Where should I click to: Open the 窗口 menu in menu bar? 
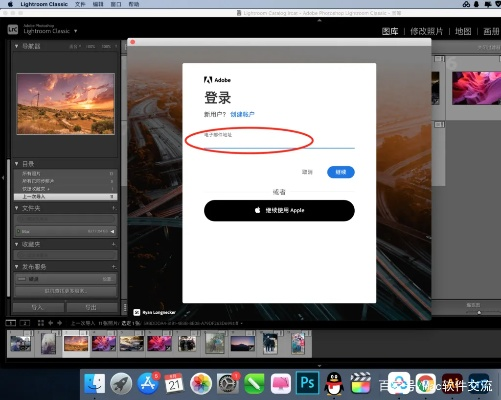[116, 4]
